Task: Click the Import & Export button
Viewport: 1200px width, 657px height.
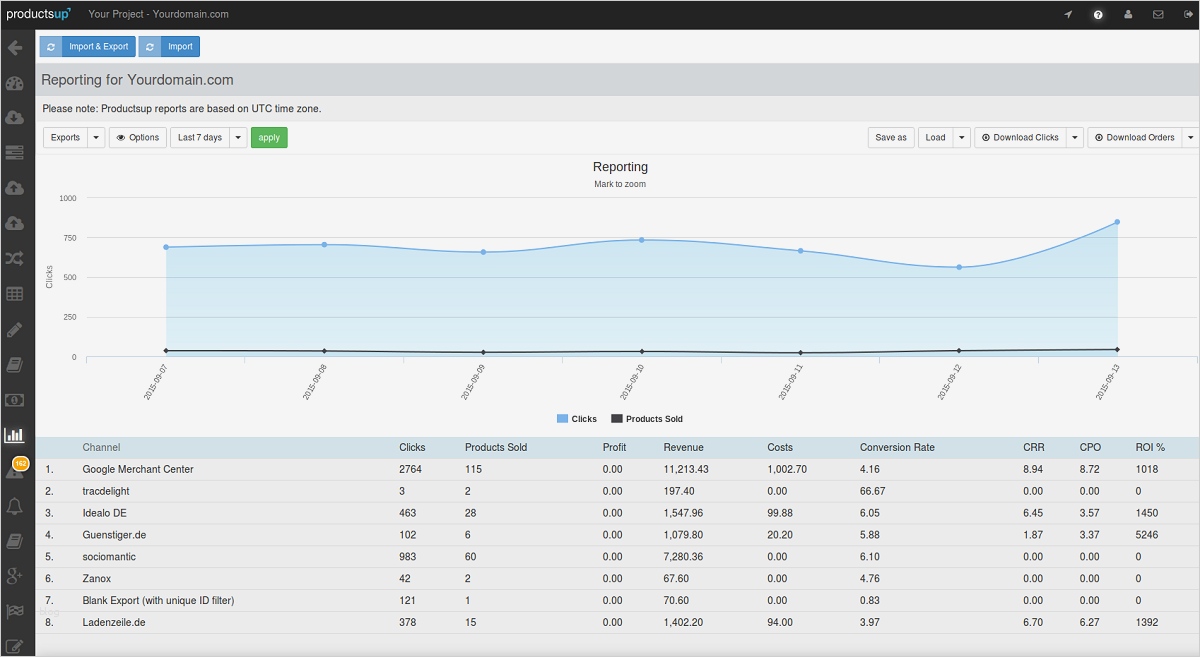Action: click(85, 46)
